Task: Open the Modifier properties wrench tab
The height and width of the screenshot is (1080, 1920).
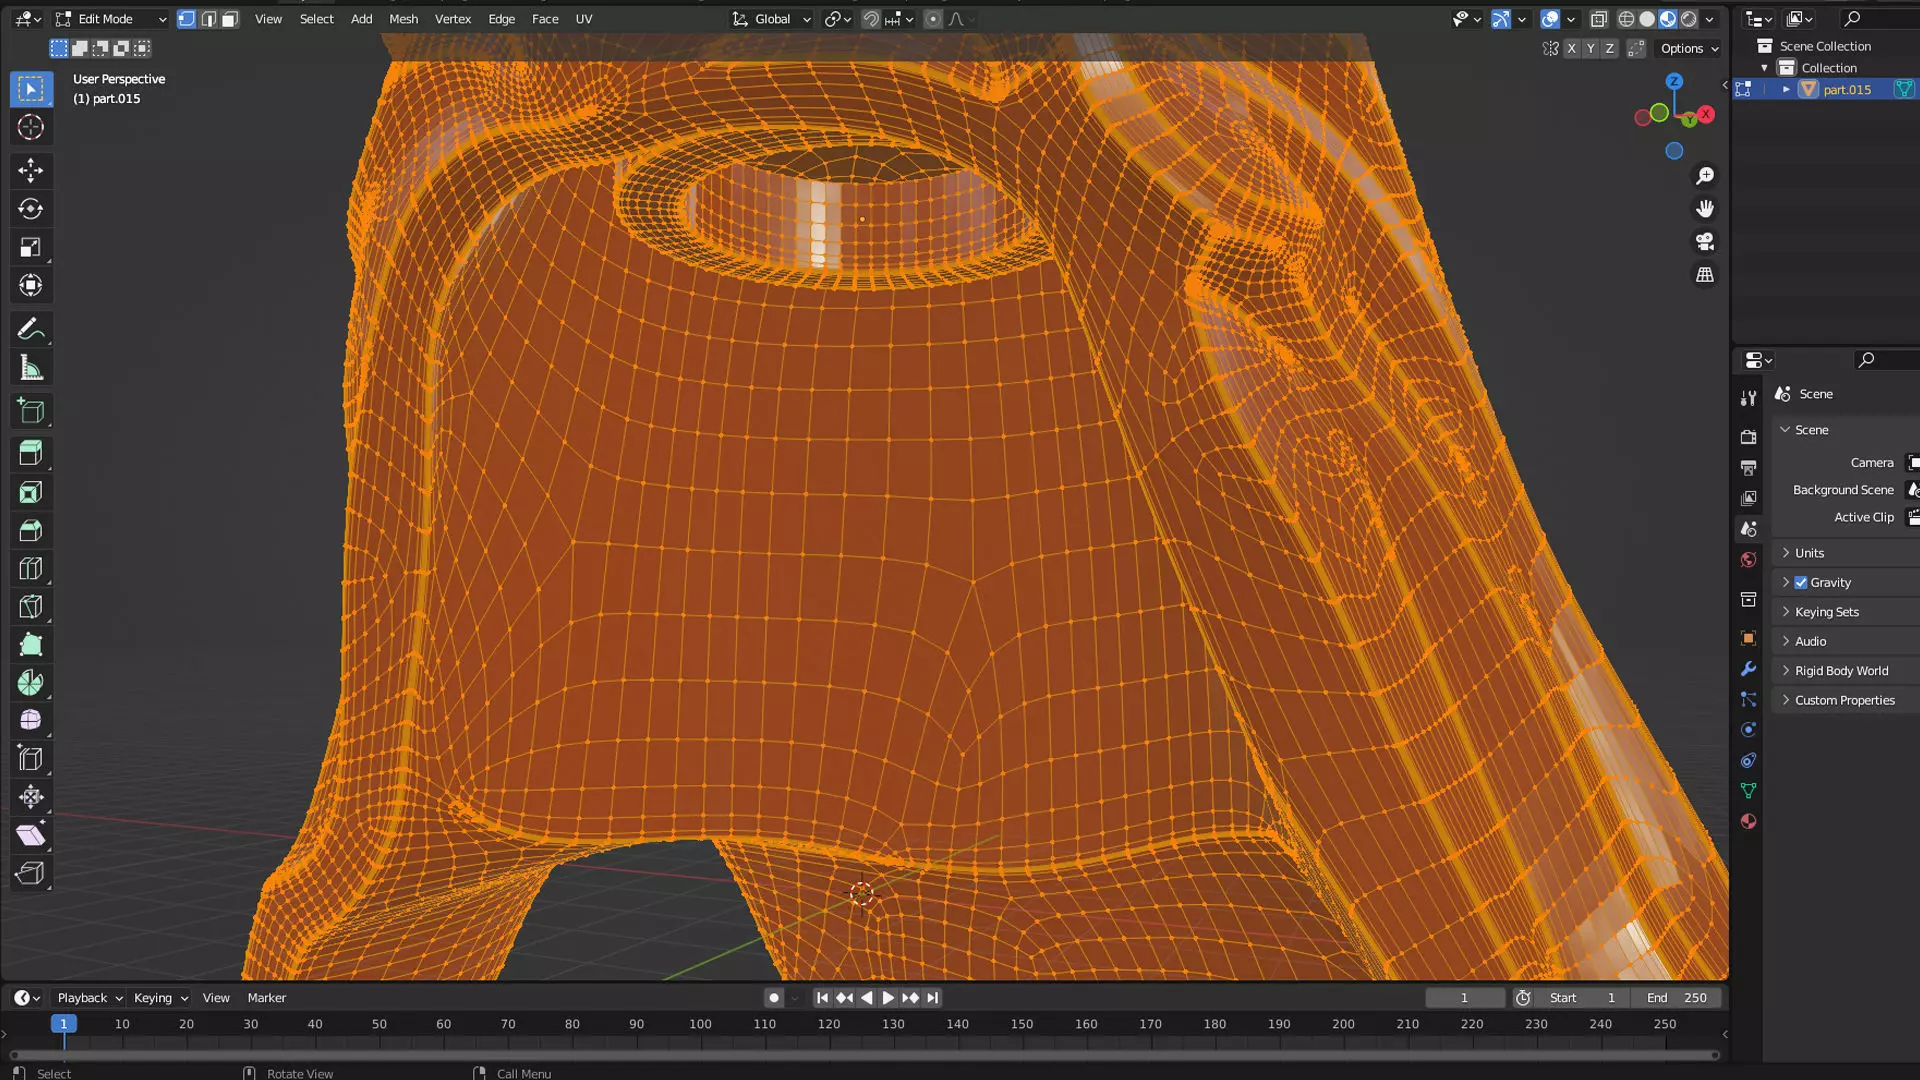Action: coord(1748,669)
